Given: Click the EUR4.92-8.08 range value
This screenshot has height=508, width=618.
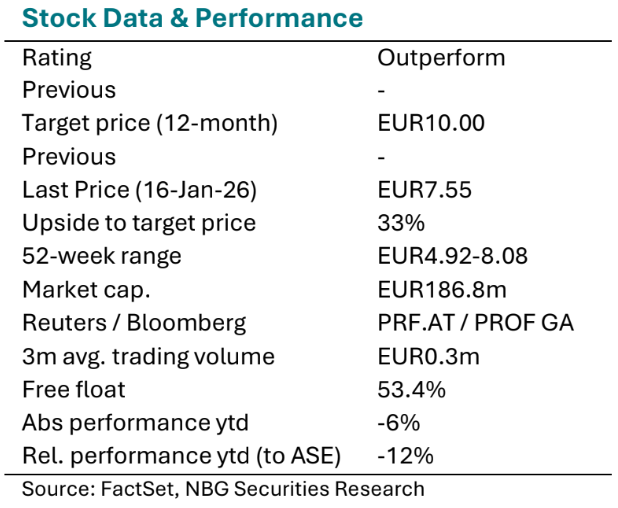Looking at the screenshot, I should tap(452, 256).
